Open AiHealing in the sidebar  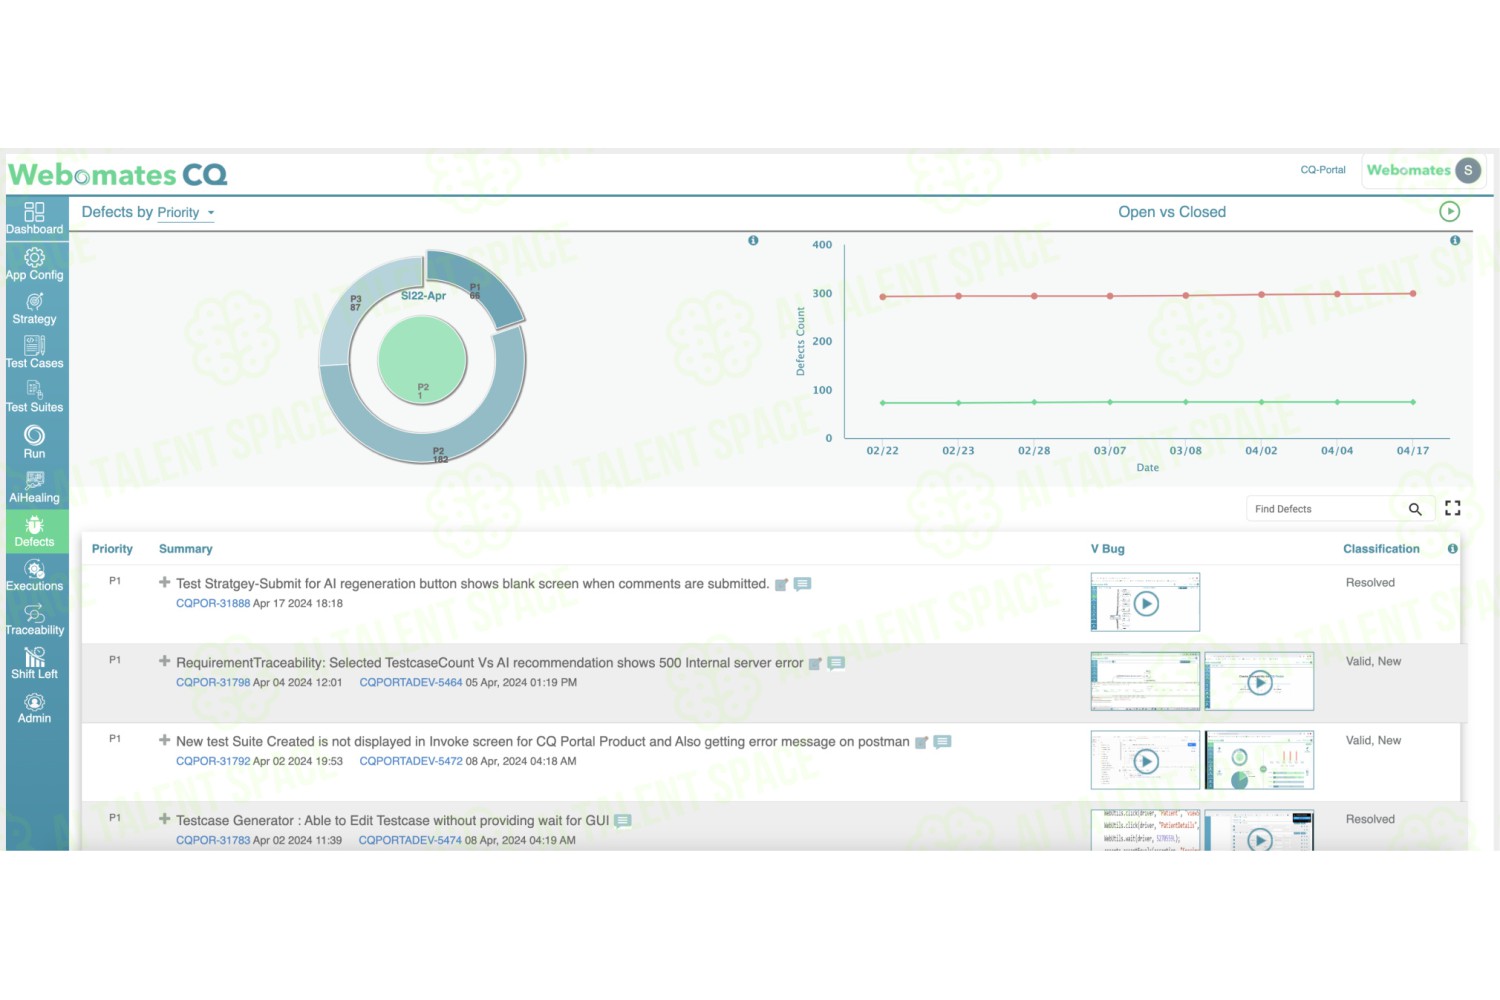click(35, 487)
